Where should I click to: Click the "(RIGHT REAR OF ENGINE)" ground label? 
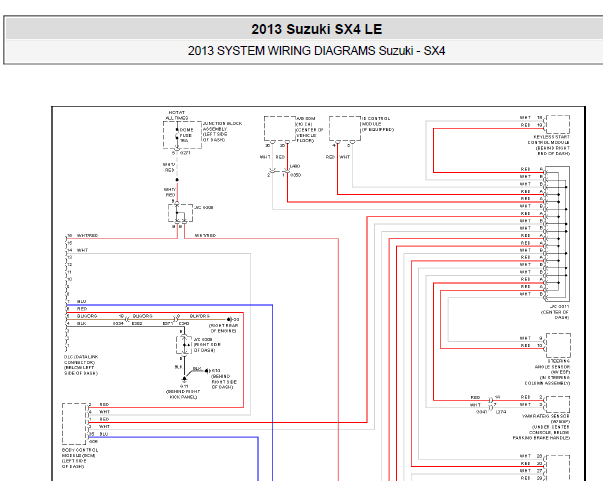223,328
